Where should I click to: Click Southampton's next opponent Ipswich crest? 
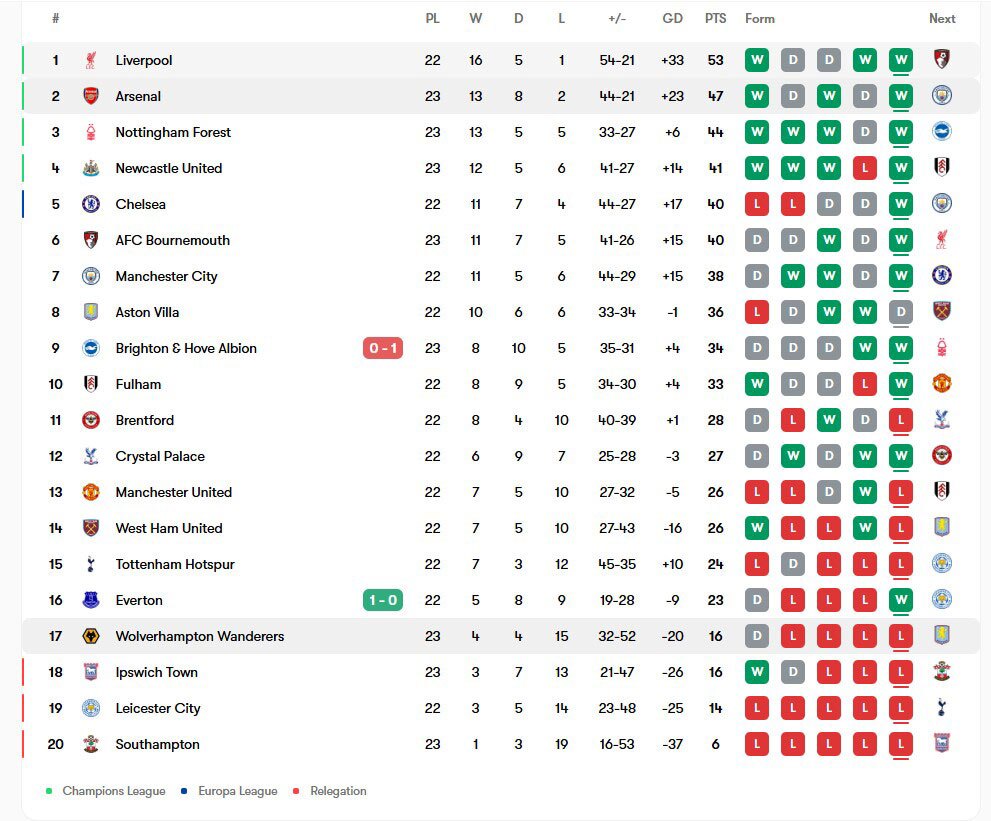(942, 744)
